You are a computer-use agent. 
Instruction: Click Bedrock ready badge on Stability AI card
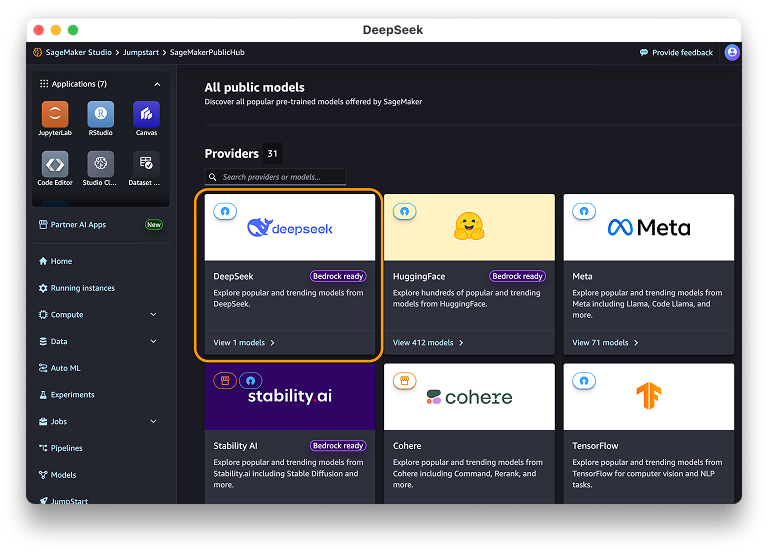pos(338,446)
